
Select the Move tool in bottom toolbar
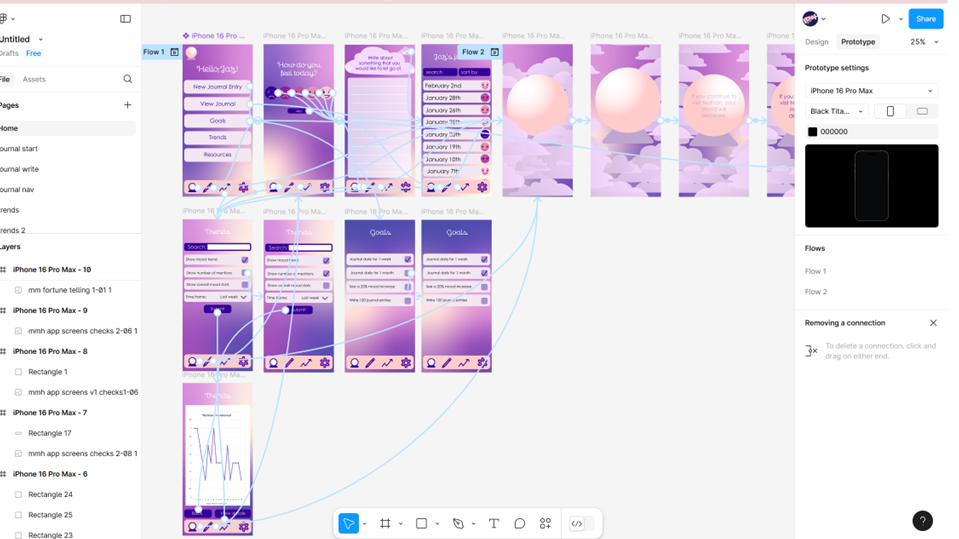(348, 524)
